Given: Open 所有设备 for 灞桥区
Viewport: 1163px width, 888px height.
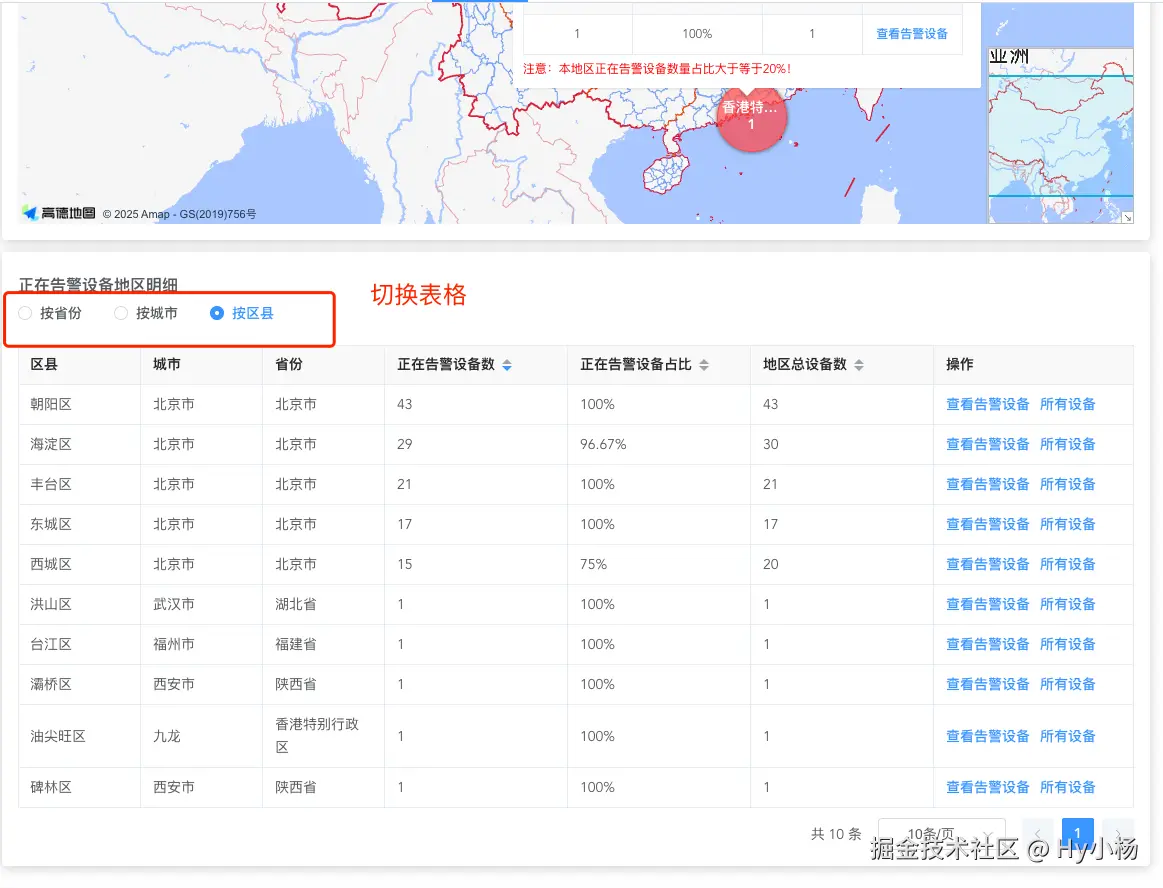Looking at the screenshot, I should [x=1067, y=685].
